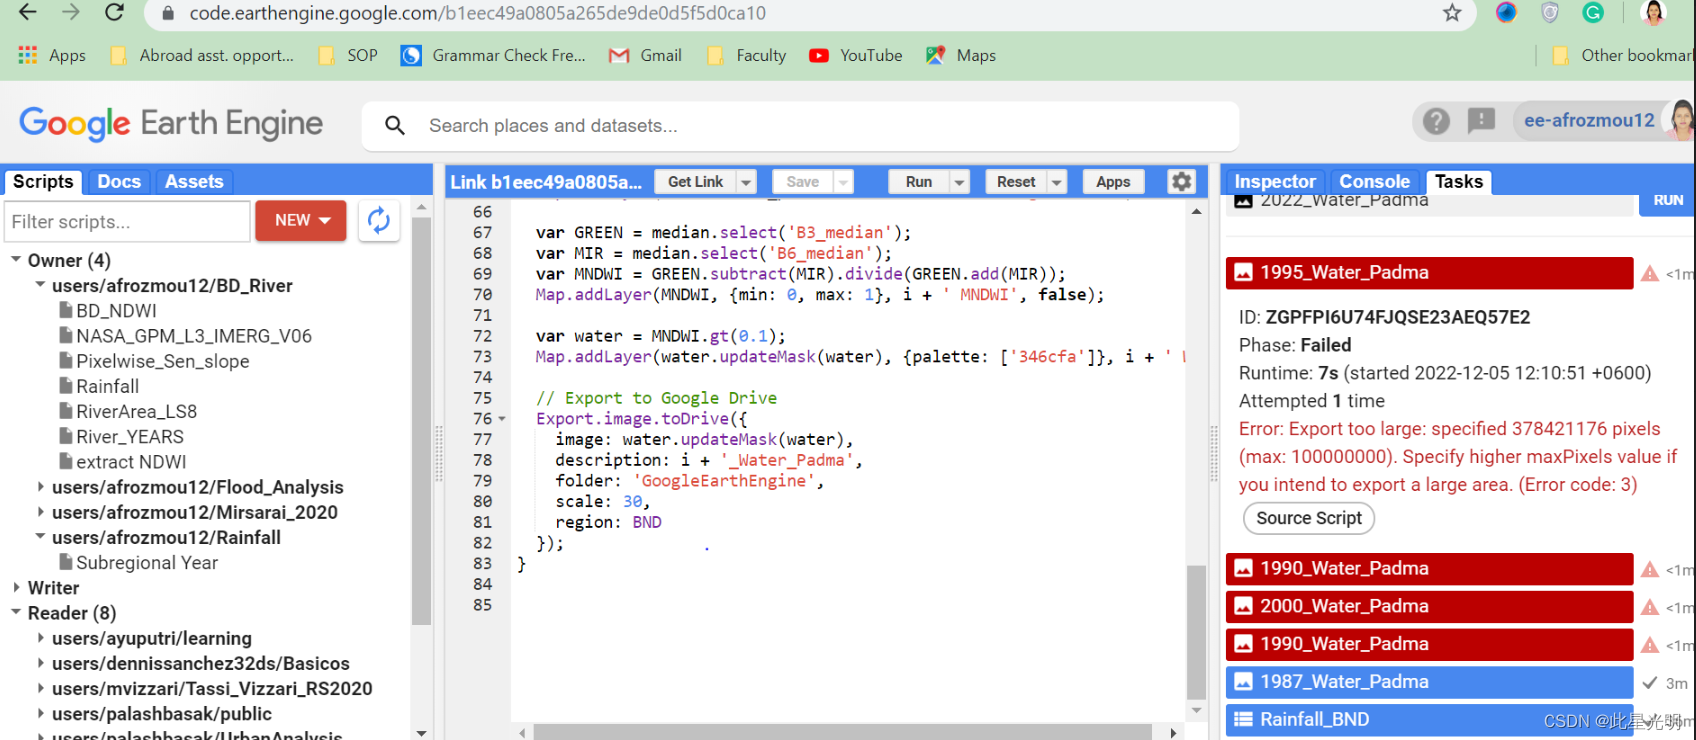The width and height of the screenshot is (1696, 740).
Task: Fold the code block at line 76
Action: point(502,419)
